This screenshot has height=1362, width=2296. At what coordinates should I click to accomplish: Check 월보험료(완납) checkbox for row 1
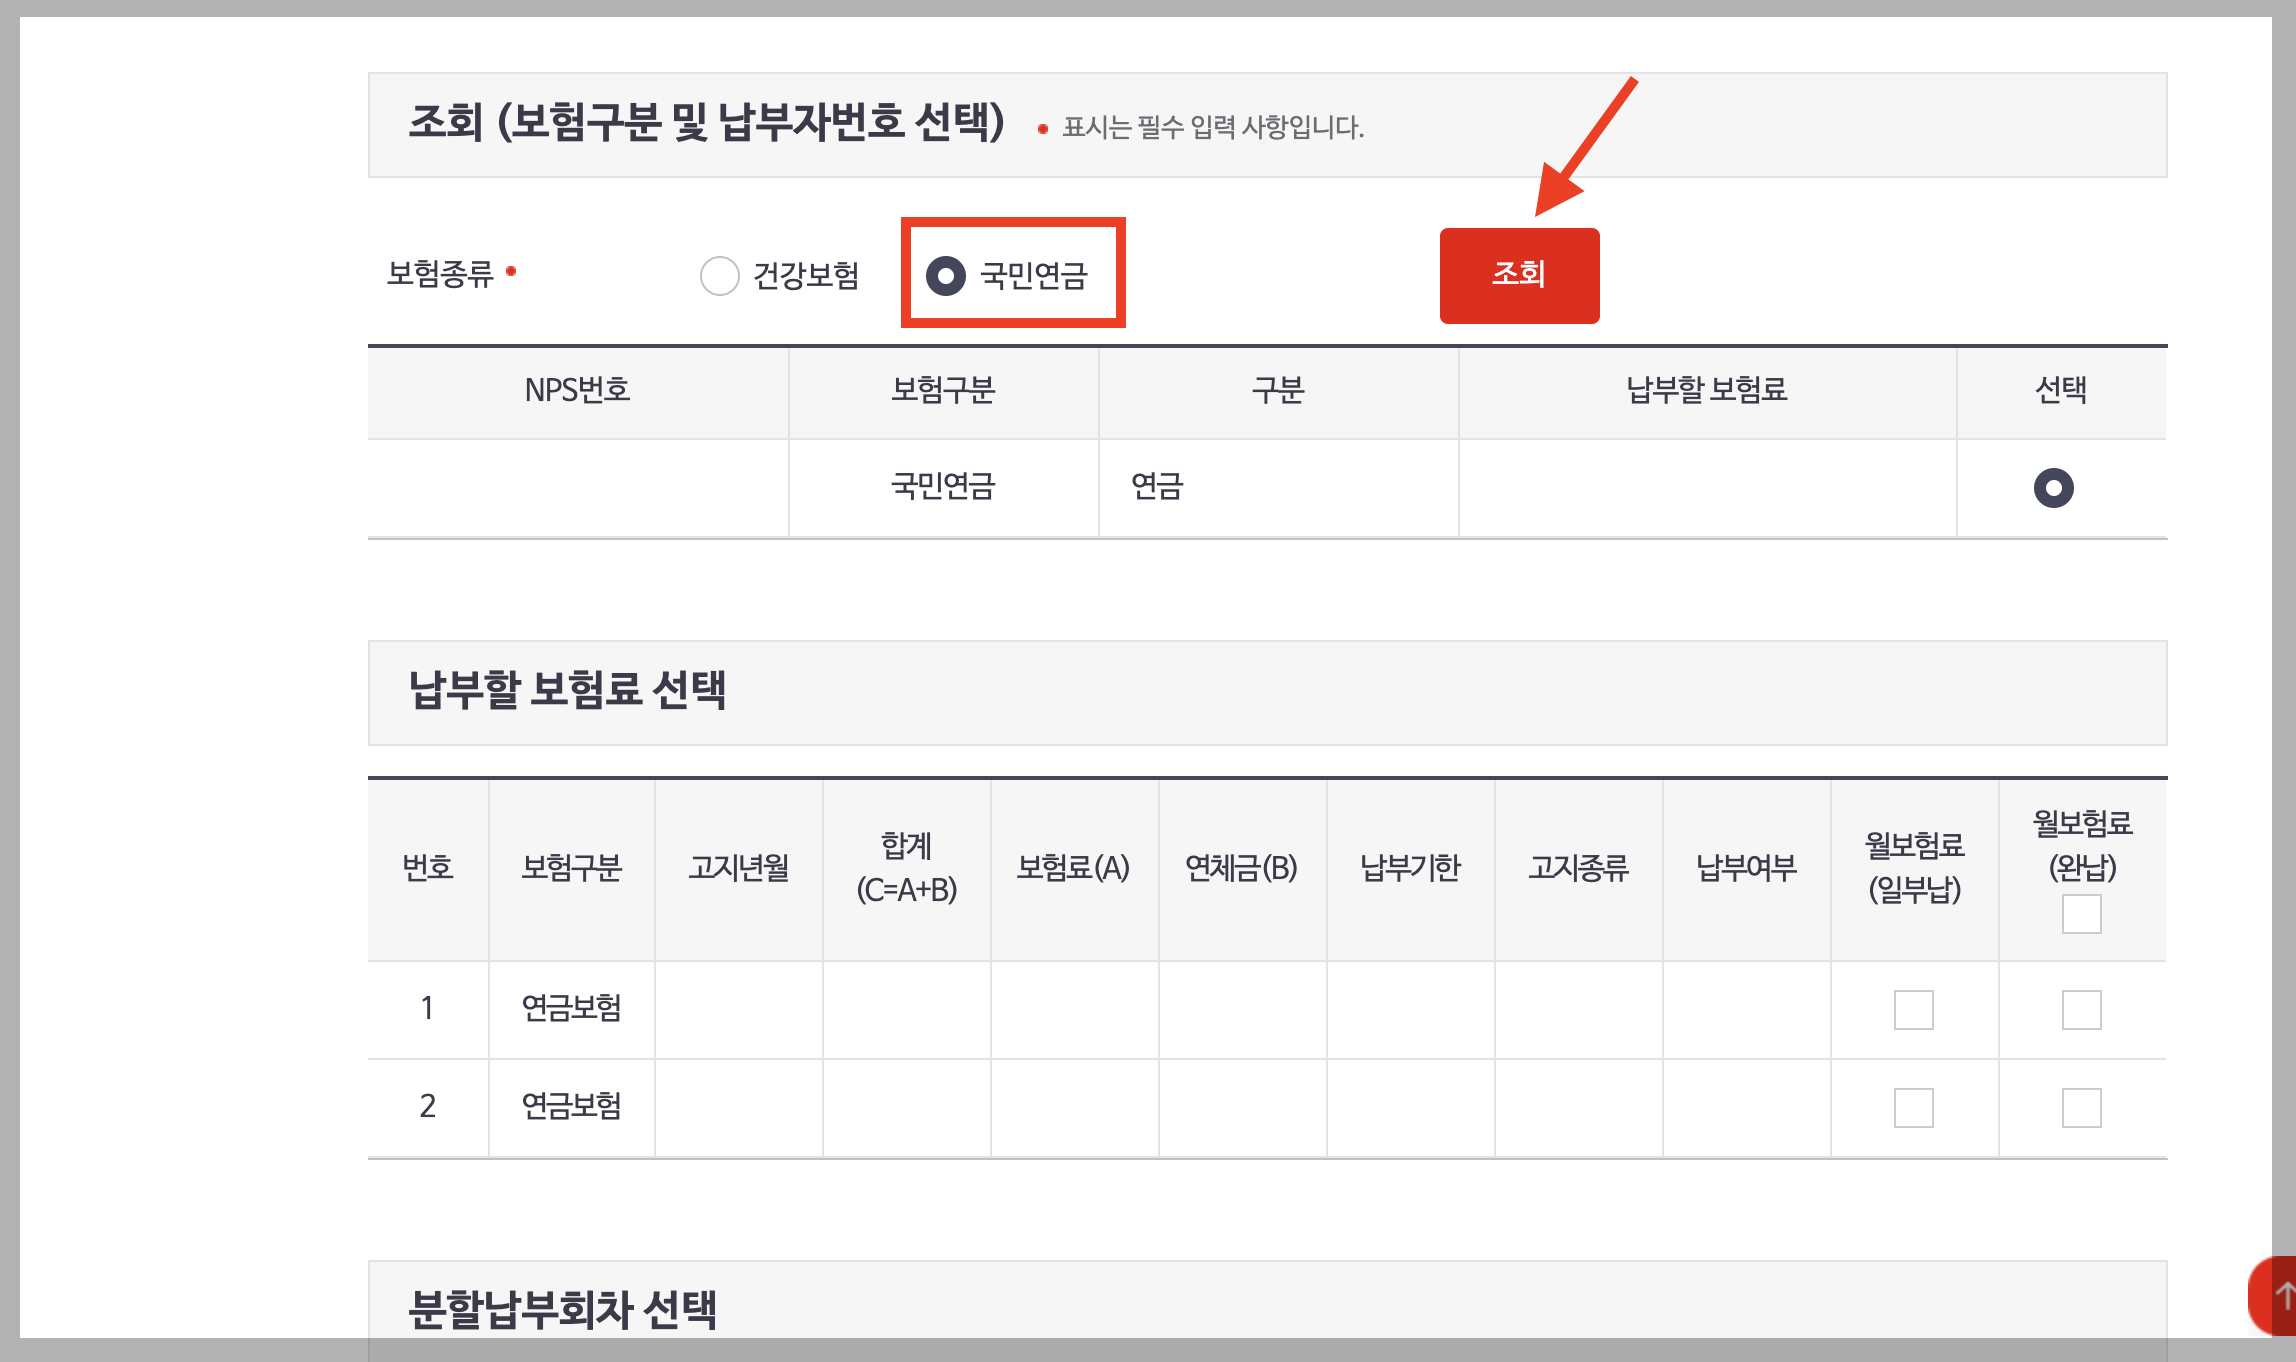[2081, 1010]
